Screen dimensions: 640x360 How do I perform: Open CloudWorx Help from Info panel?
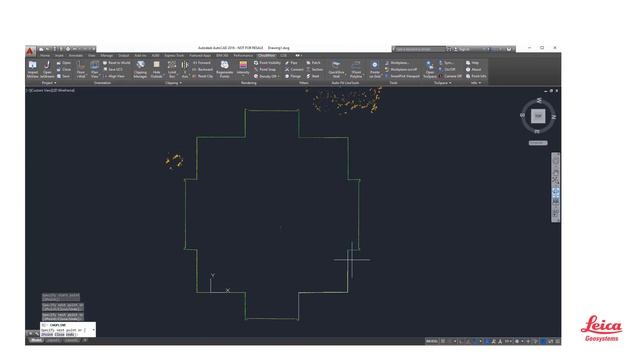click(x=473, y=63)
